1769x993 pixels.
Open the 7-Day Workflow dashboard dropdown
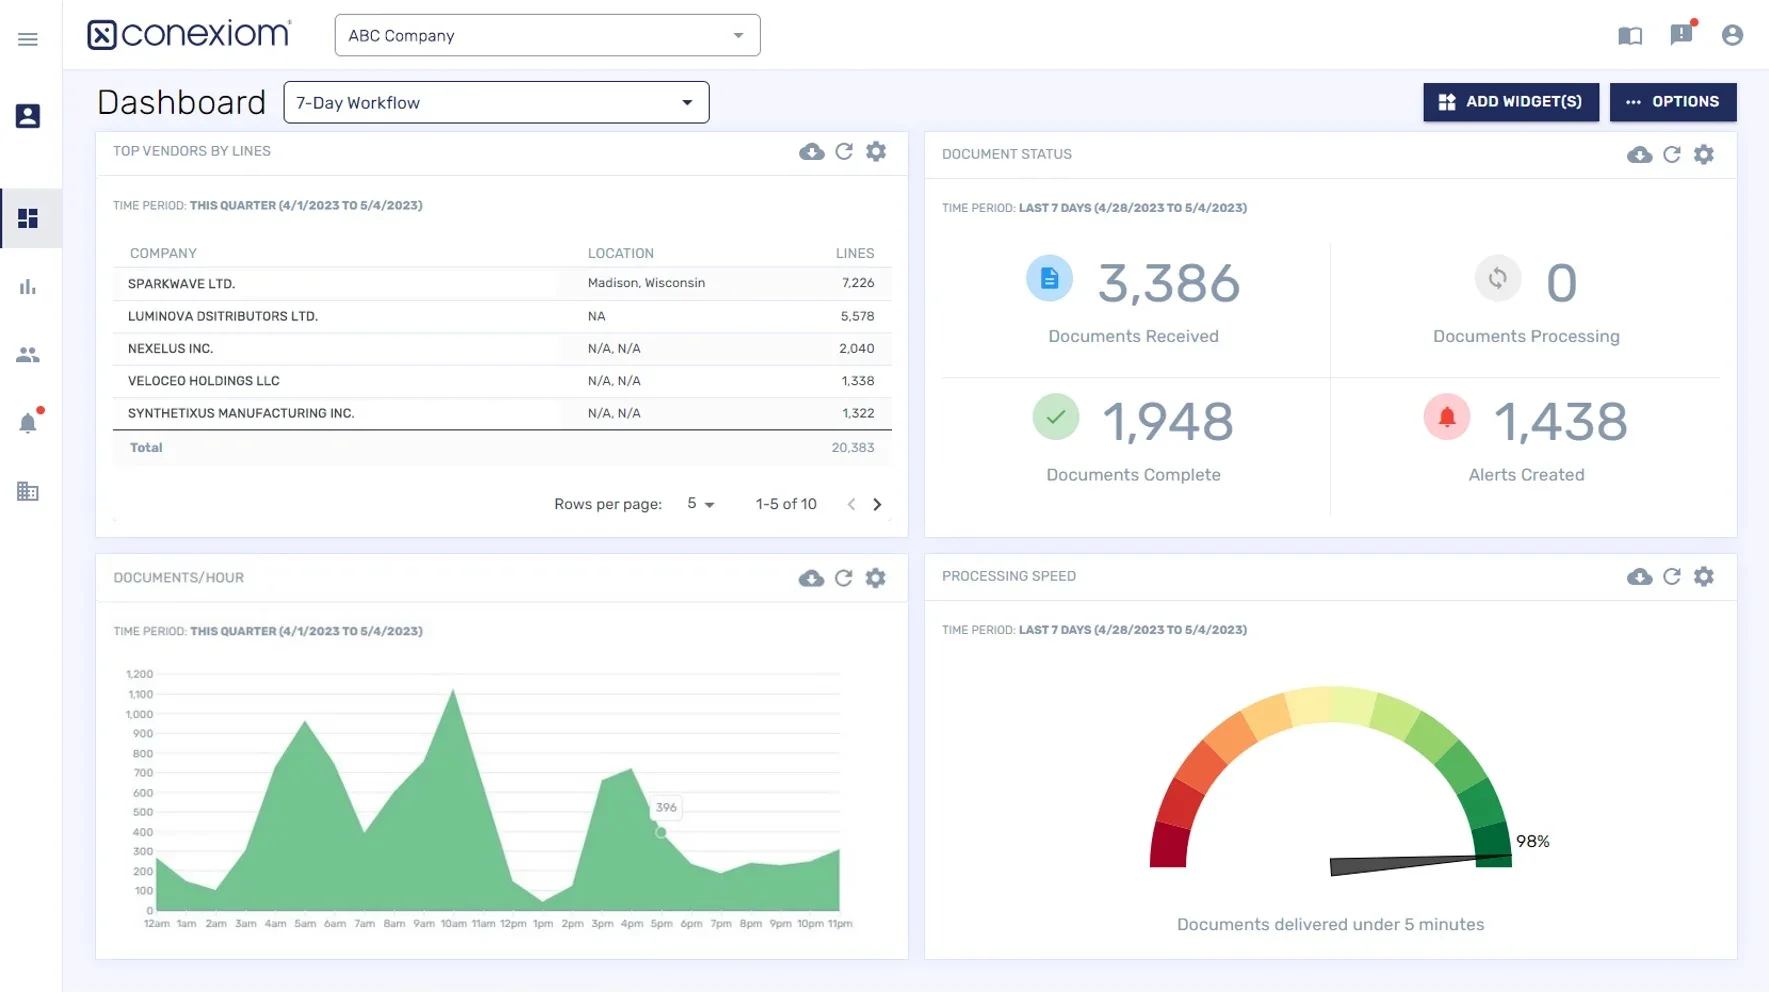(496, 103)
